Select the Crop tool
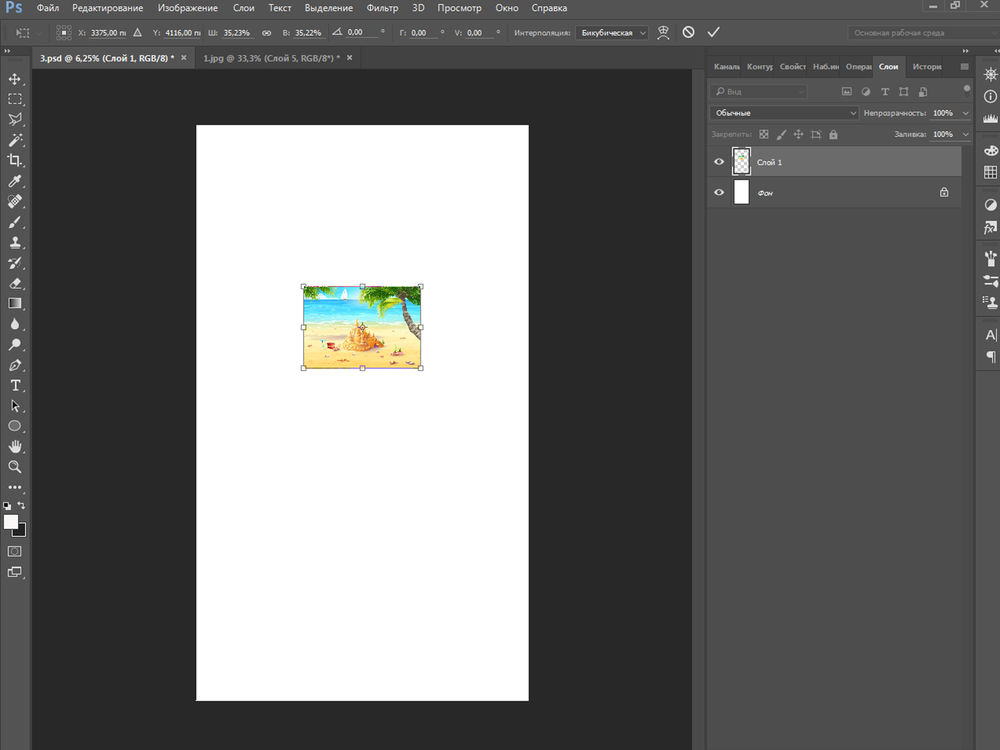The width and height of the screenshot is (1000, 750). pyautogui.click(x=15, y=161)
